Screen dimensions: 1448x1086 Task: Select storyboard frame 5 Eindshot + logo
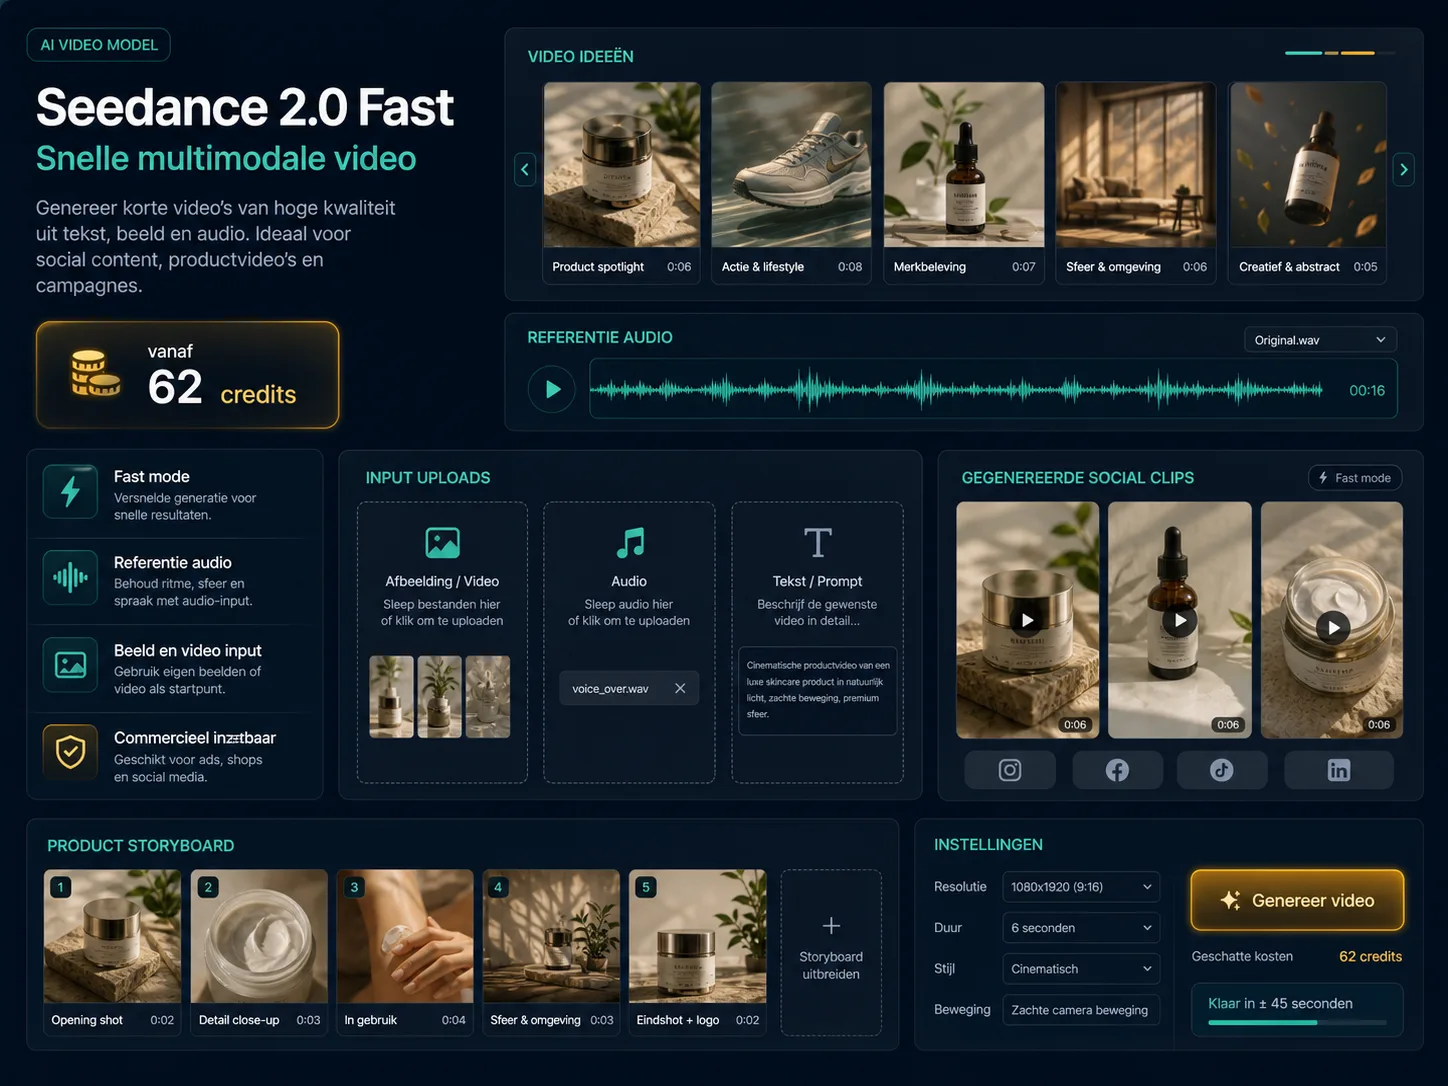click(x=697, y=952)
